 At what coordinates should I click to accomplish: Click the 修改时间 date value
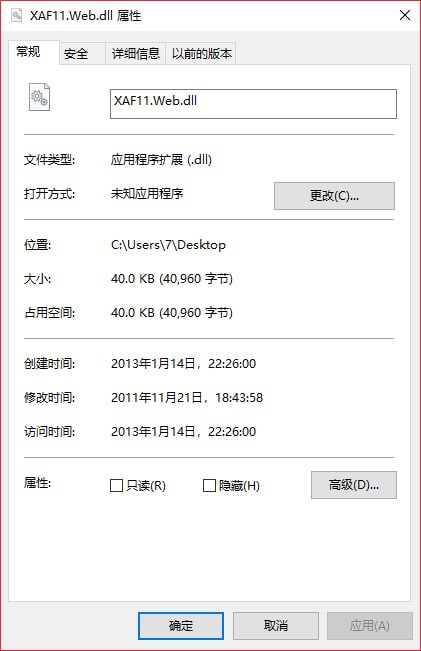pyautogui.click(x=187, y=398)
